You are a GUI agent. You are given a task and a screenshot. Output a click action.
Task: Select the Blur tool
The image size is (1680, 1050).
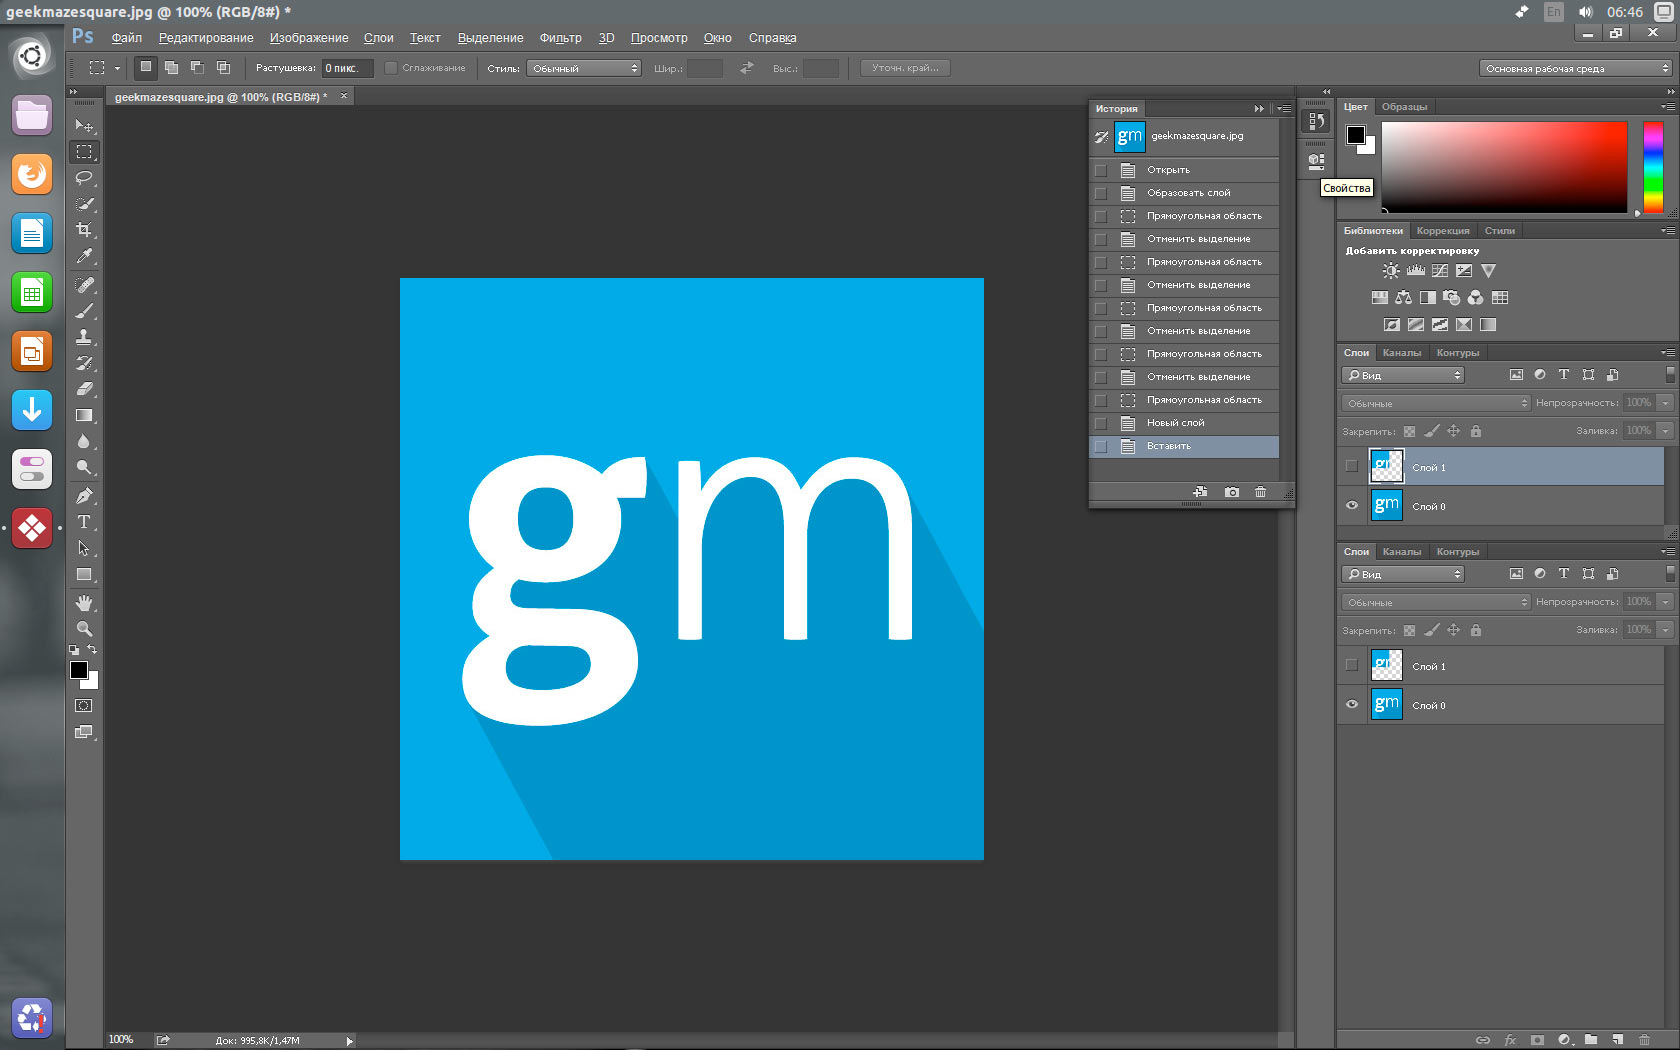click(x=84, y=441)
